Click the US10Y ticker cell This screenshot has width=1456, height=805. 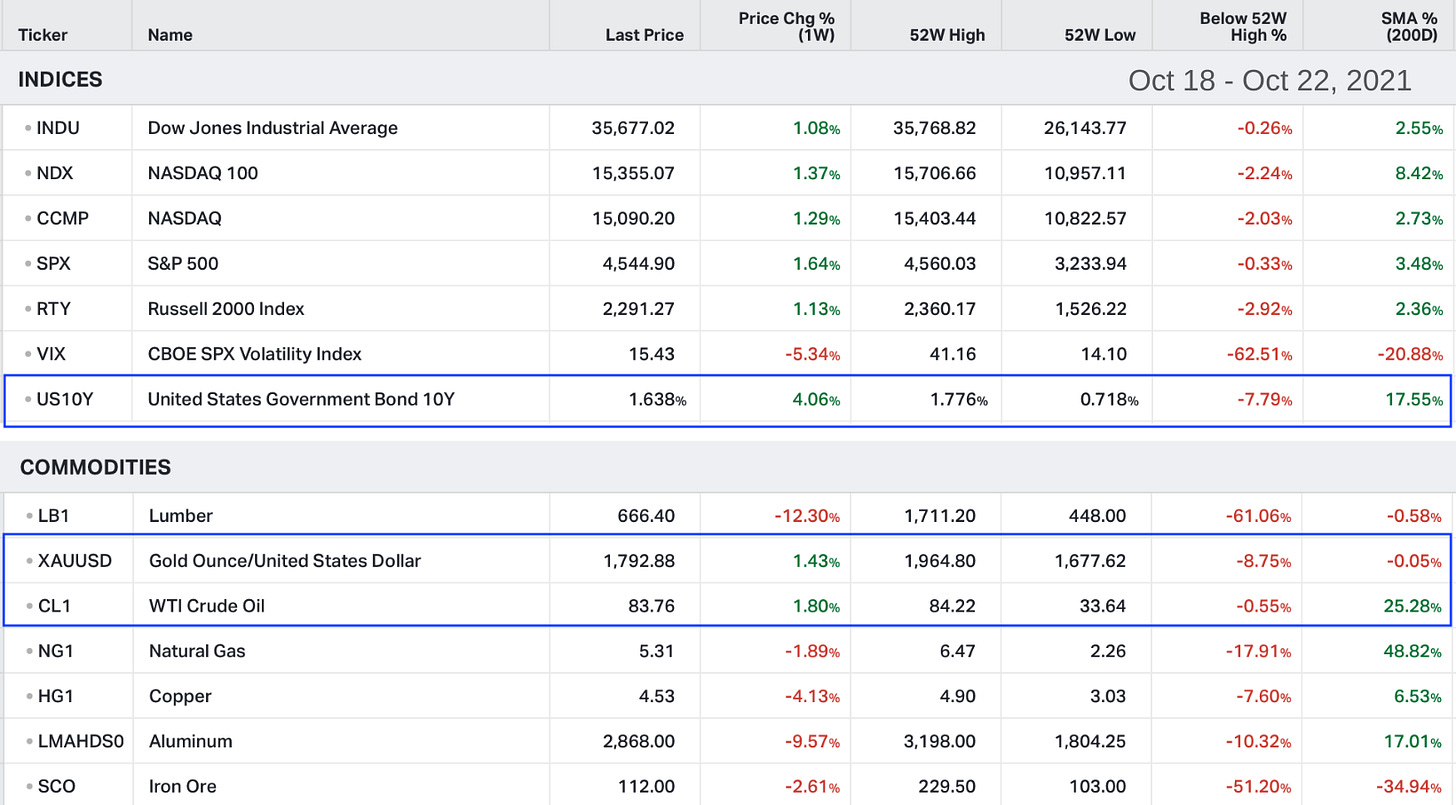[67, 400]
